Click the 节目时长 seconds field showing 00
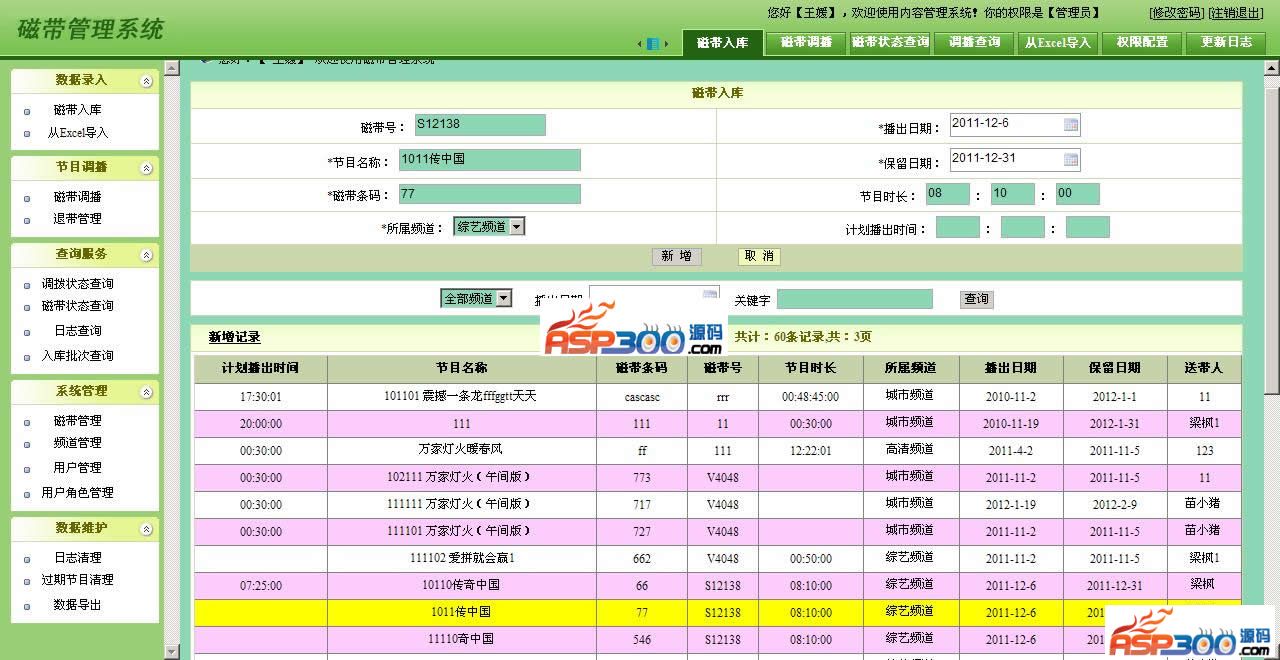This screenshot has width=1280, height=660. click(x=1078, y=194)
